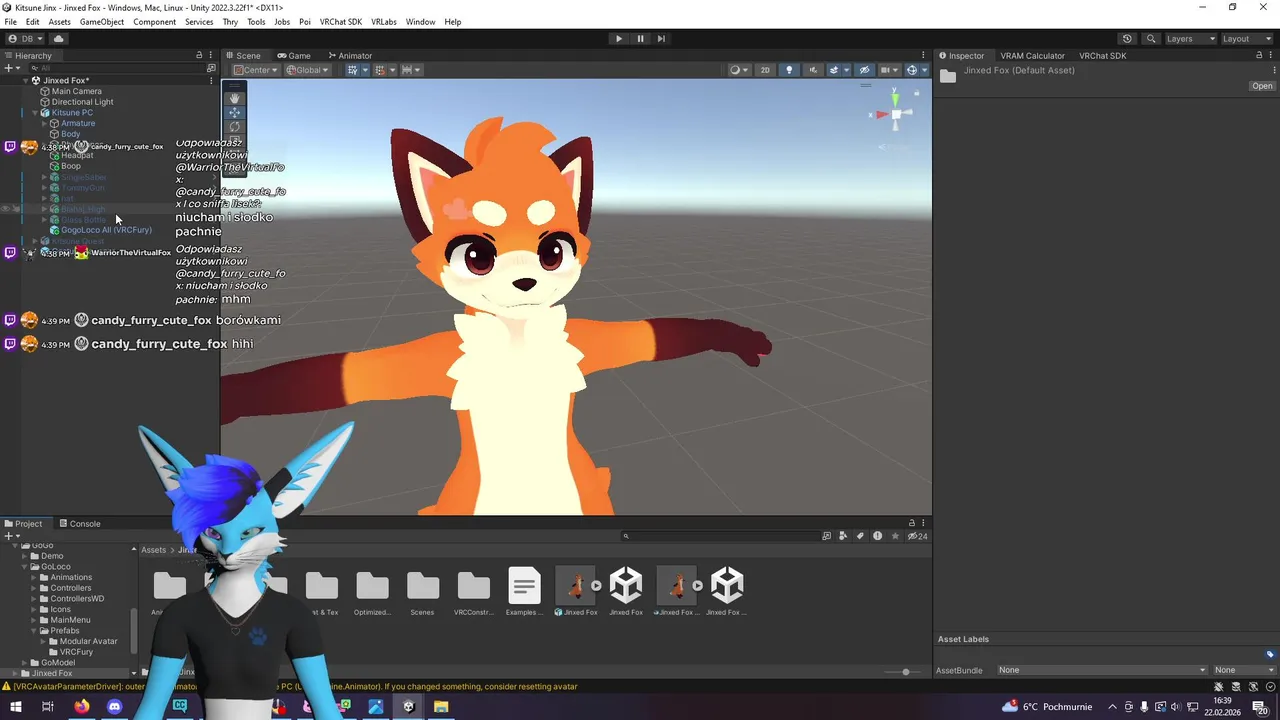Viewport: 1280px width, 720px height.
Task: Open Jinxed Fox scene options menu
Action: pos(213,80)
